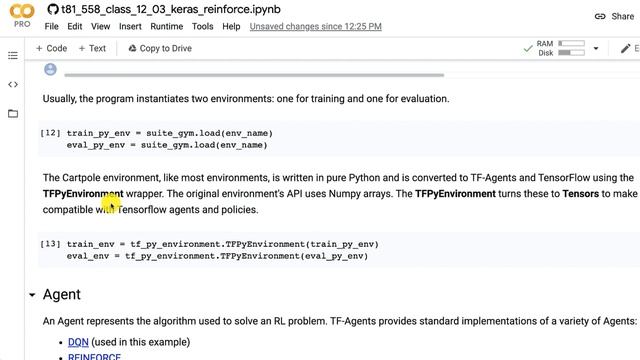This screenshot has height=360, width=640.
Task: Open the Tools menu
Action: 202,27
